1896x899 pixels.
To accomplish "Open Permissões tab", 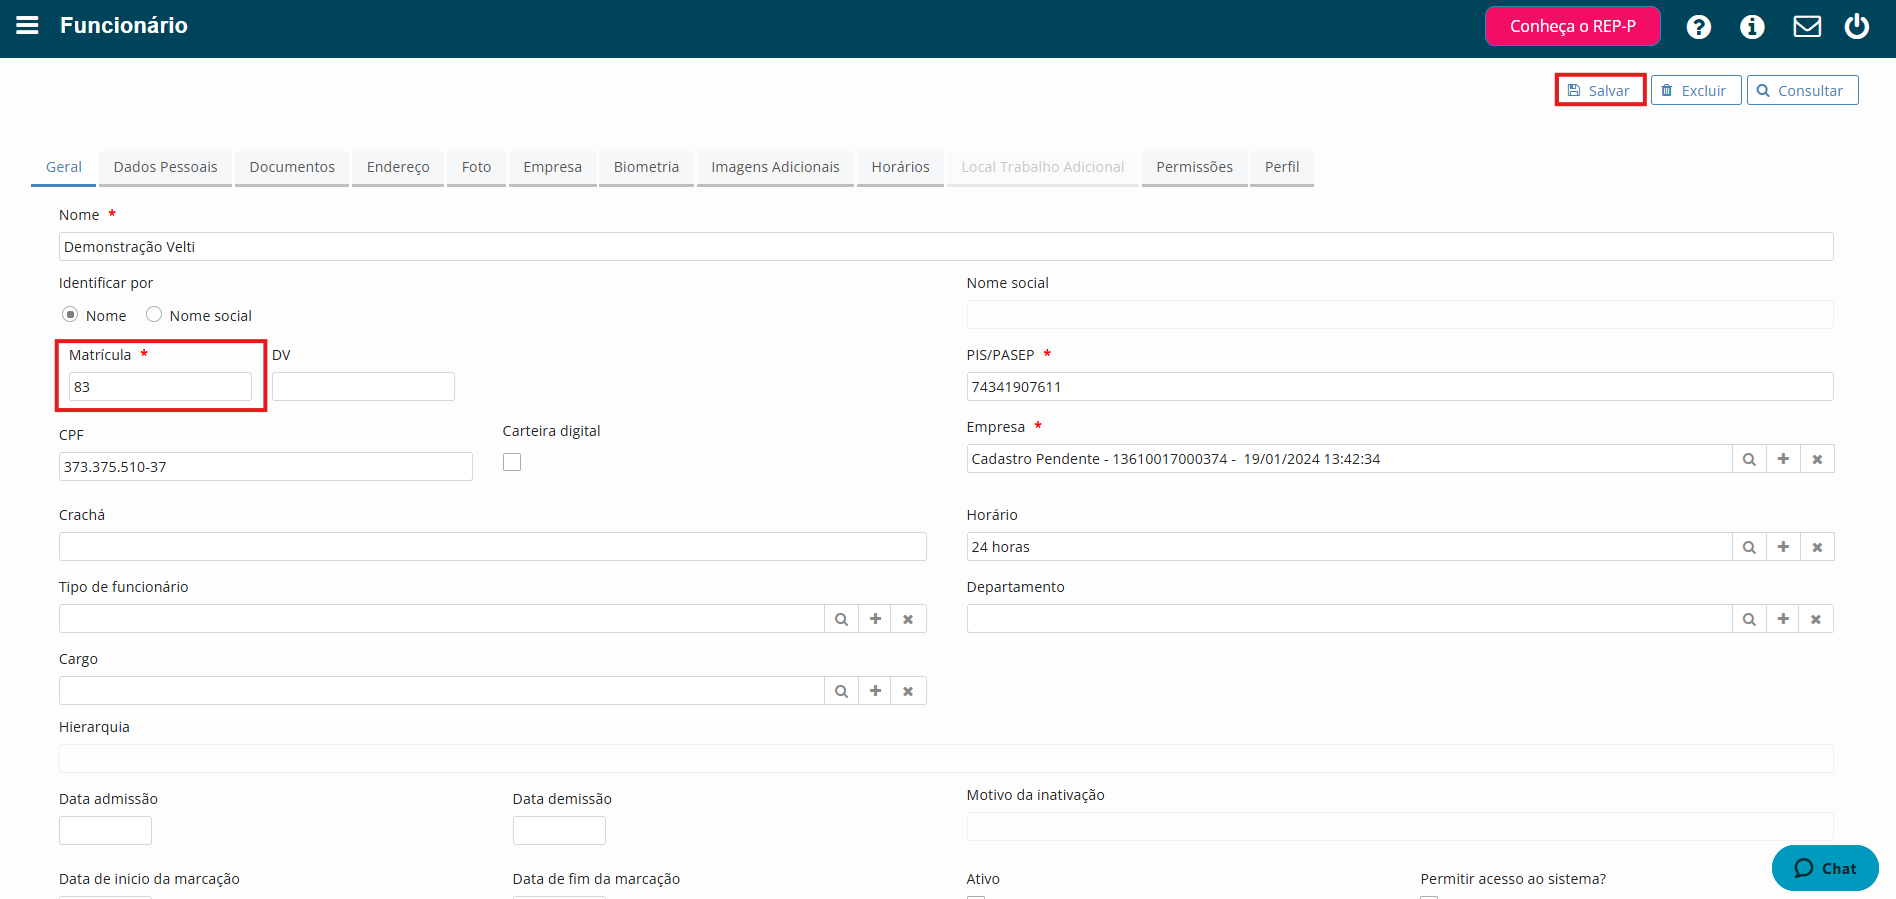I will point(1194,167).
